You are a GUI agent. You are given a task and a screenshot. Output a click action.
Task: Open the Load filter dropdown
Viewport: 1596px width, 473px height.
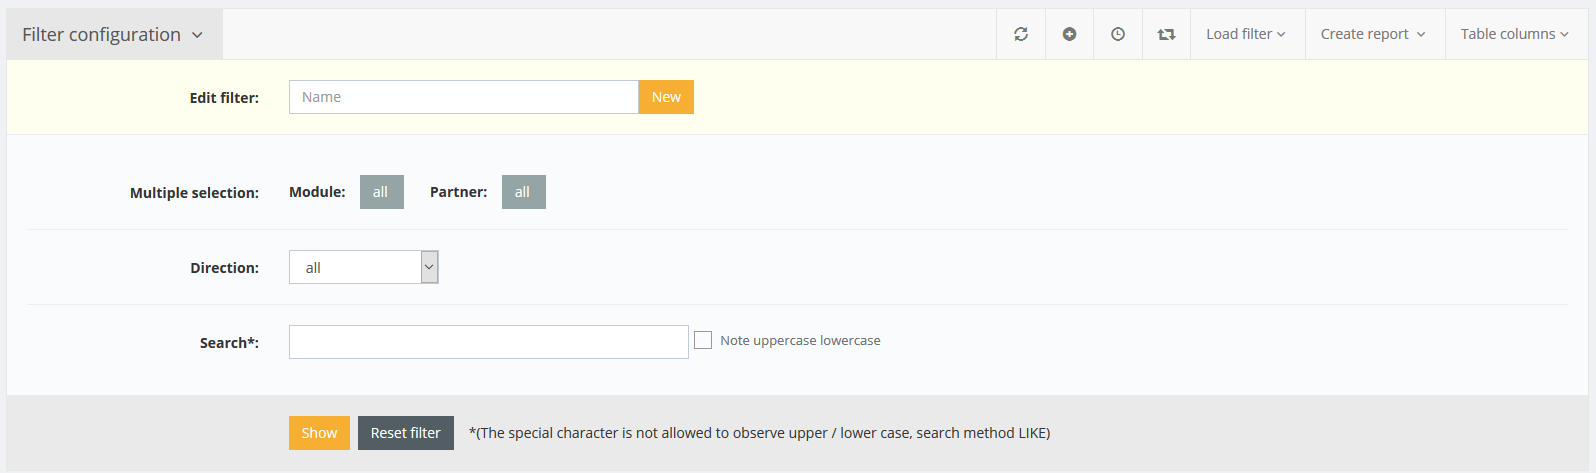[x=1246, y=34]
